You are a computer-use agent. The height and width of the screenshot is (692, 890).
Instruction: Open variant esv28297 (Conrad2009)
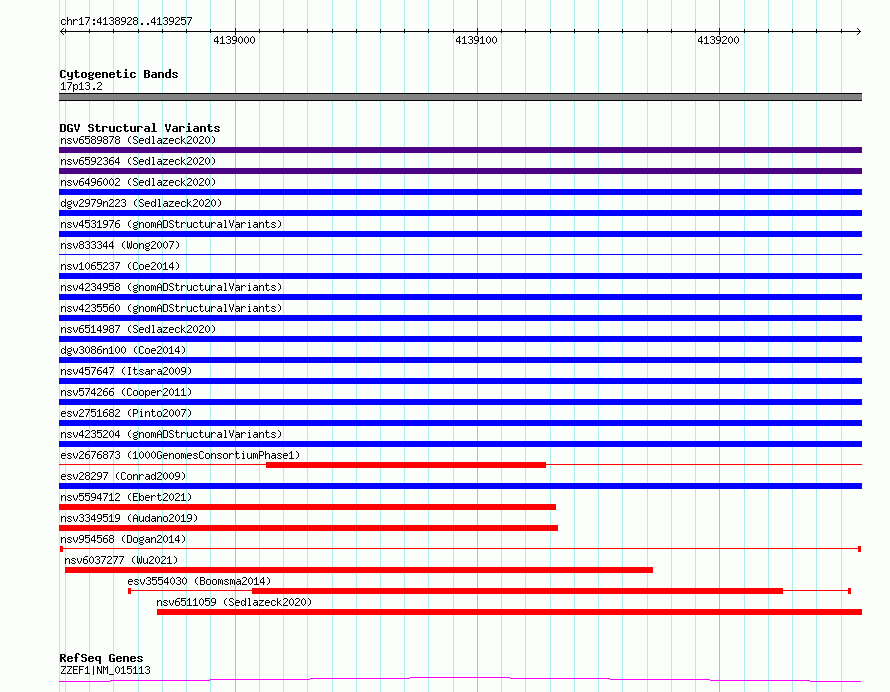click(x=123, y=476)
